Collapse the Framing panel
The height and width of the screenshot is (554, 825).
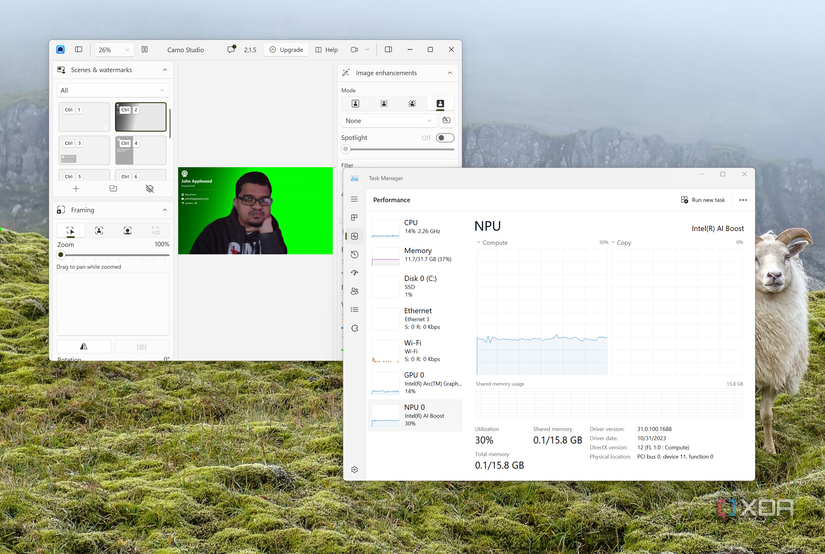(x=165, y=210)
